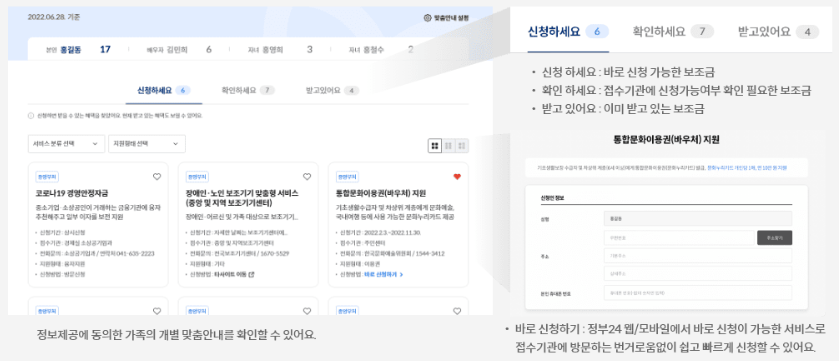Click the period 2022.2.3.~2022.11.30. text
Viewport: 839px width, 361px height.
click(x=393, y=233)
